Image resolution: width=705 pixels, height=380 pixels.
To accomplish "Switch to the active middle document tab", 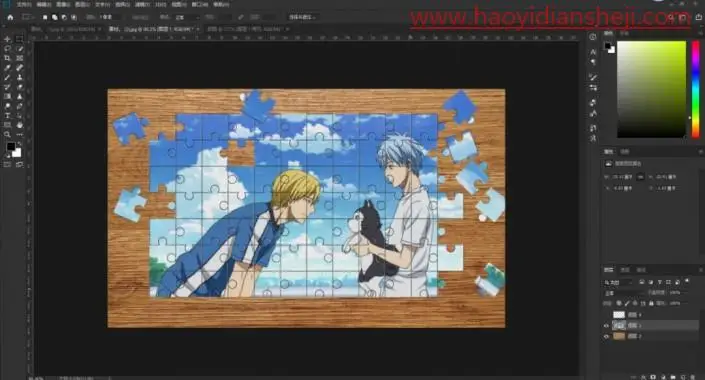I will click(154, 29).
